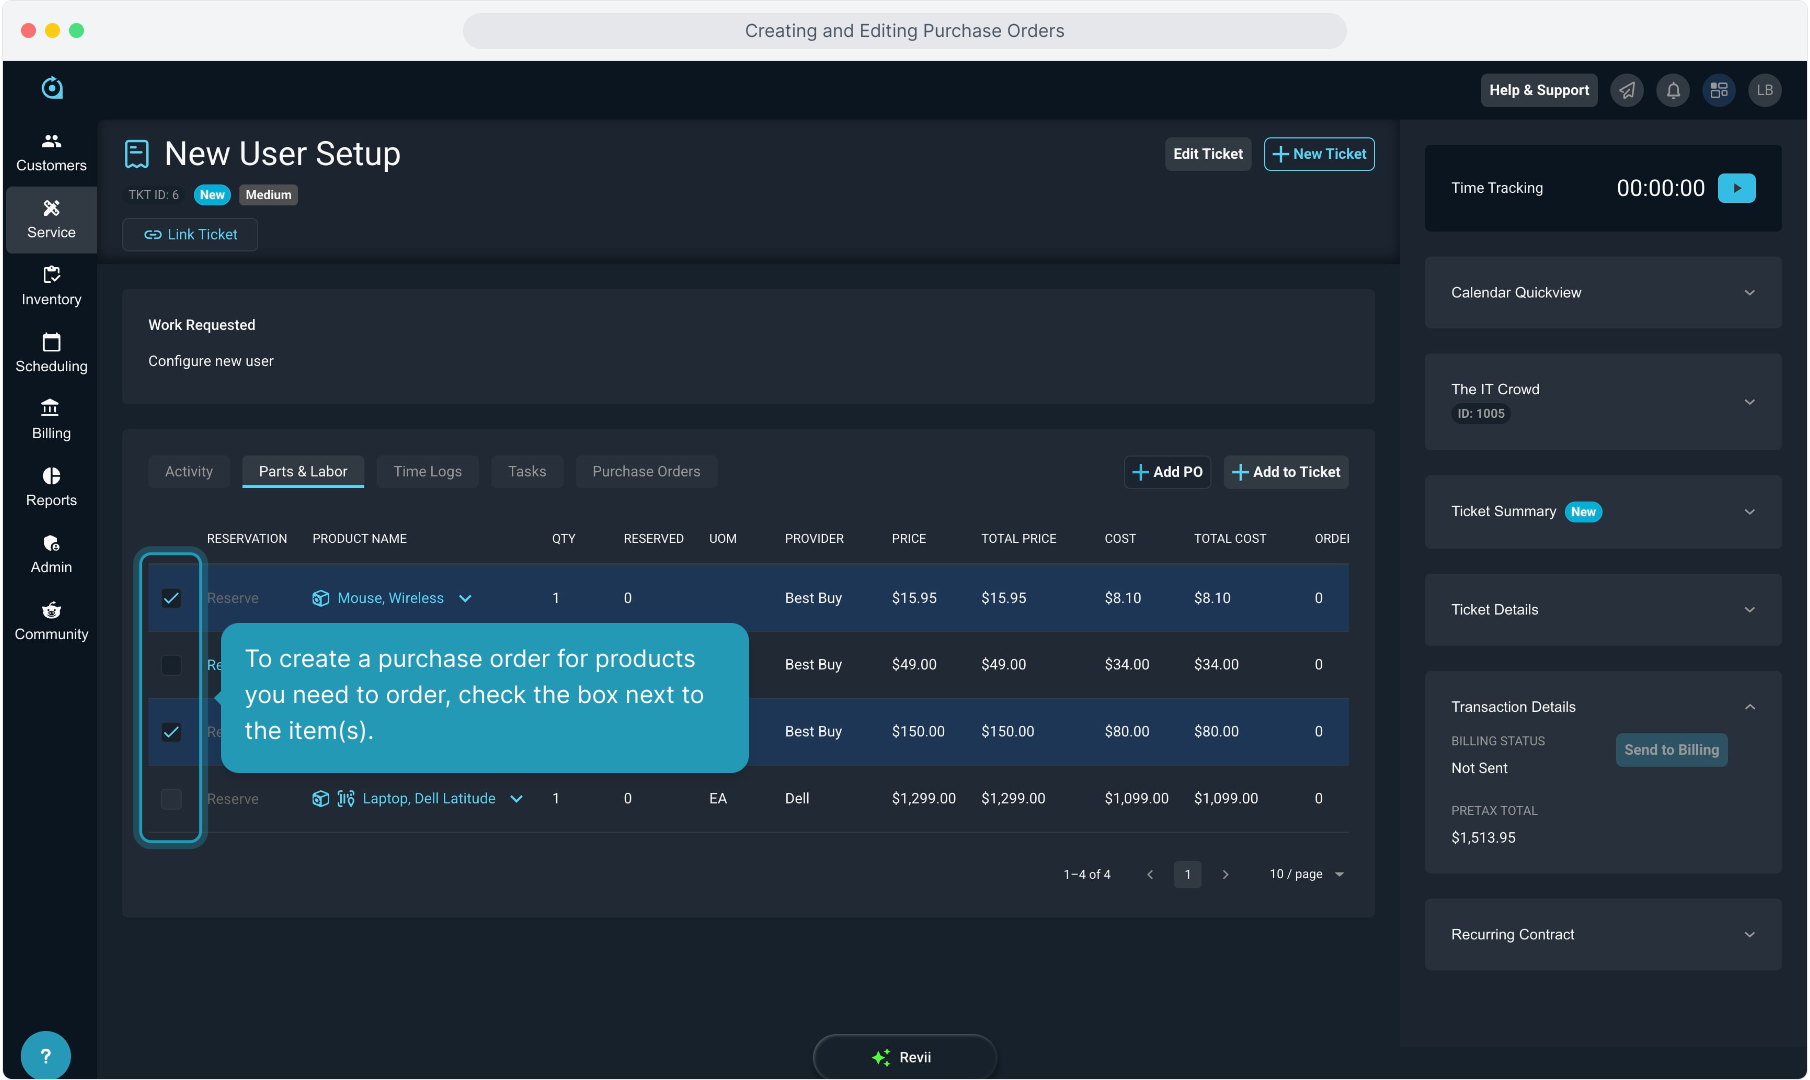Open the Scheduling calendar icon
The width and height of the screenshot is (1810, 1080).
click(51, 343)
